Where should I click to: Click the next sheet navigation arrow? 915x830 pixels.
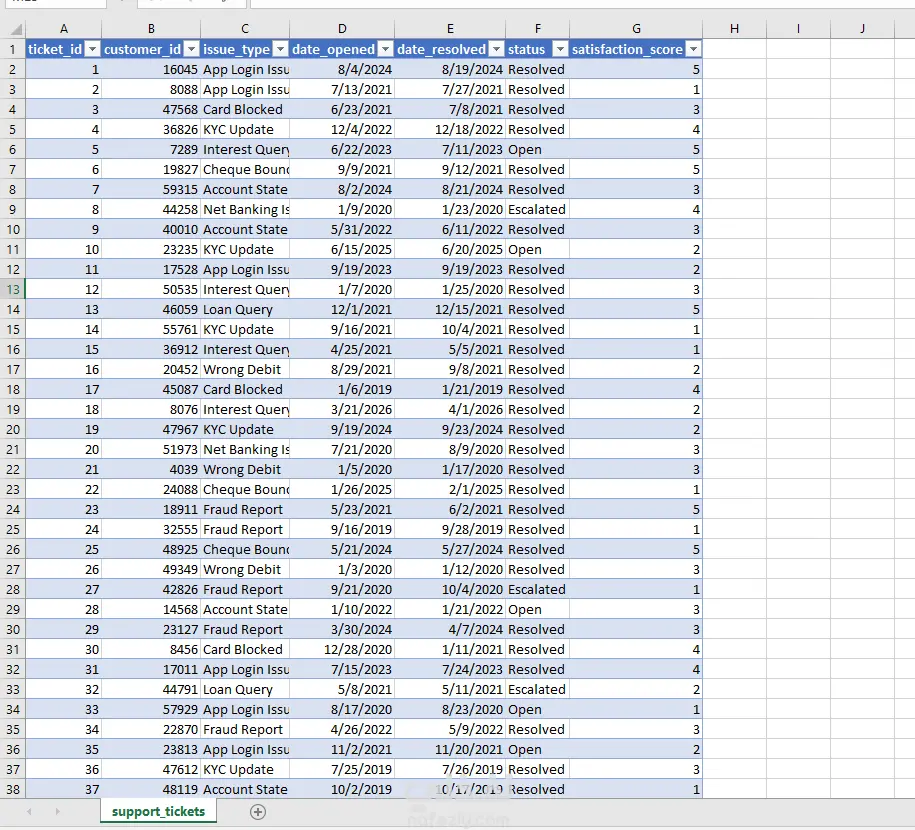click(57, 811)
